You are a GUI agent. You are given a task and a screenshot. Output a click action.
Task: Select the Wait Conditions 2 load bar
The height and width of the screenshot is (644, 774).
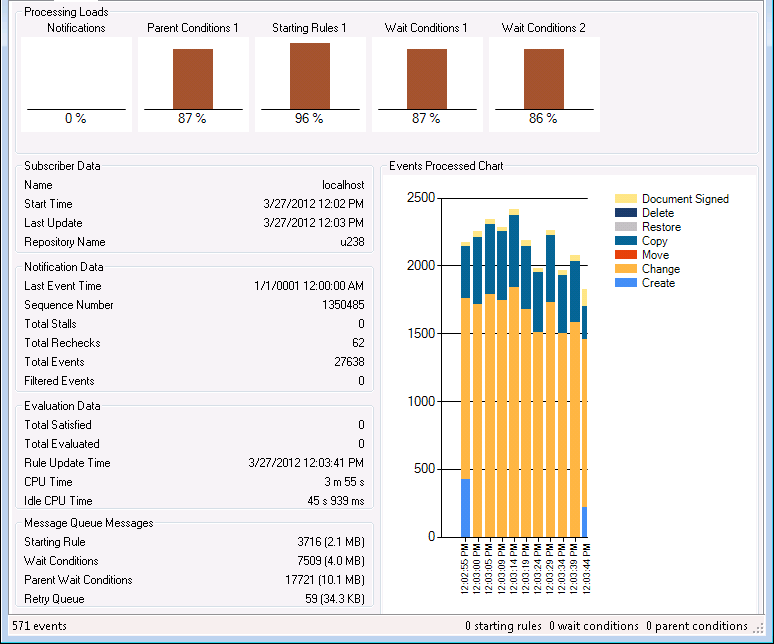point(544,80)
